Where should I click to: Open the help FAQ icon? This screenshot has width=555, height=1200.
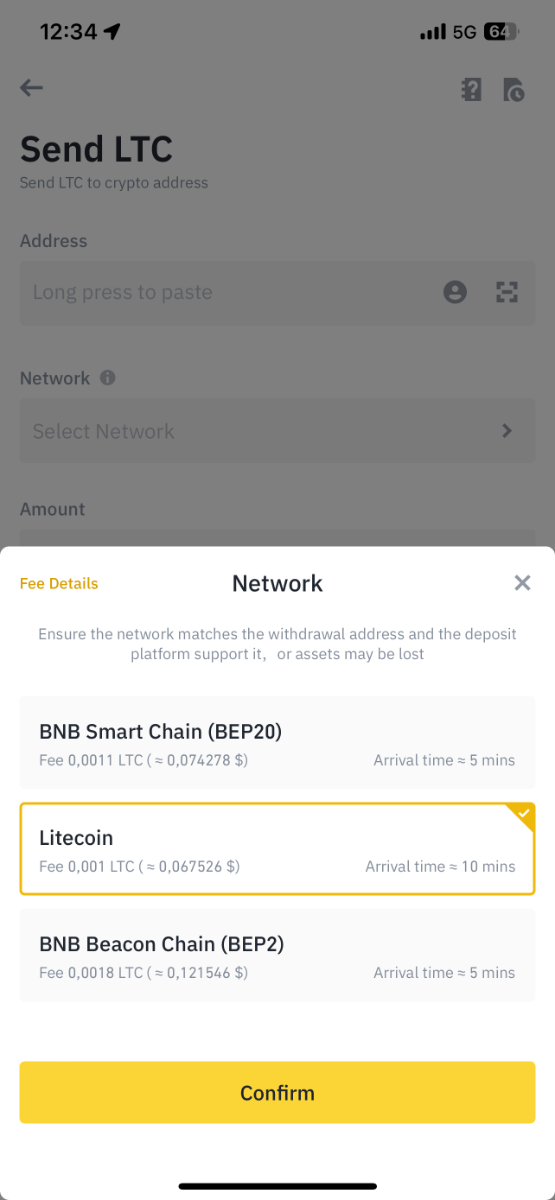[x=471, y=89]
